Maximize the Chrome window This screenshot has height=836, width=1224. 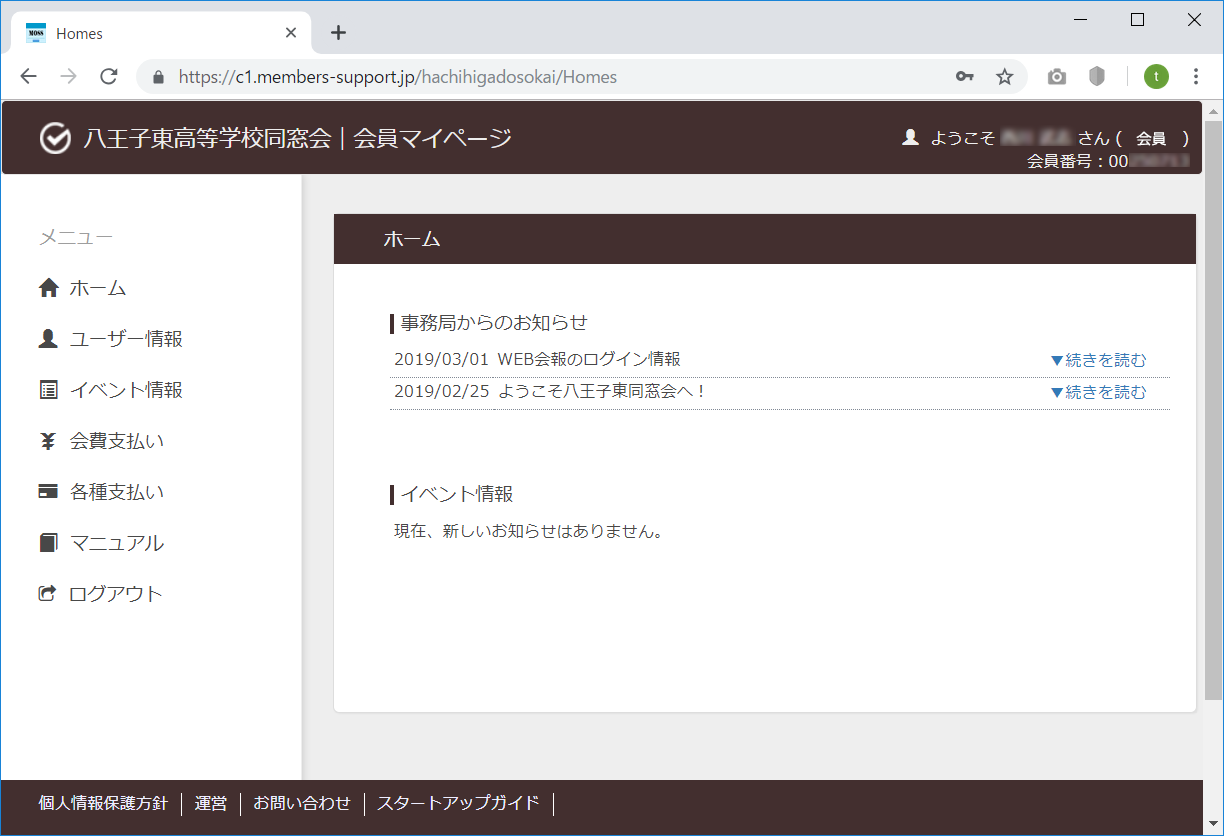click(x=1137, y=19)
